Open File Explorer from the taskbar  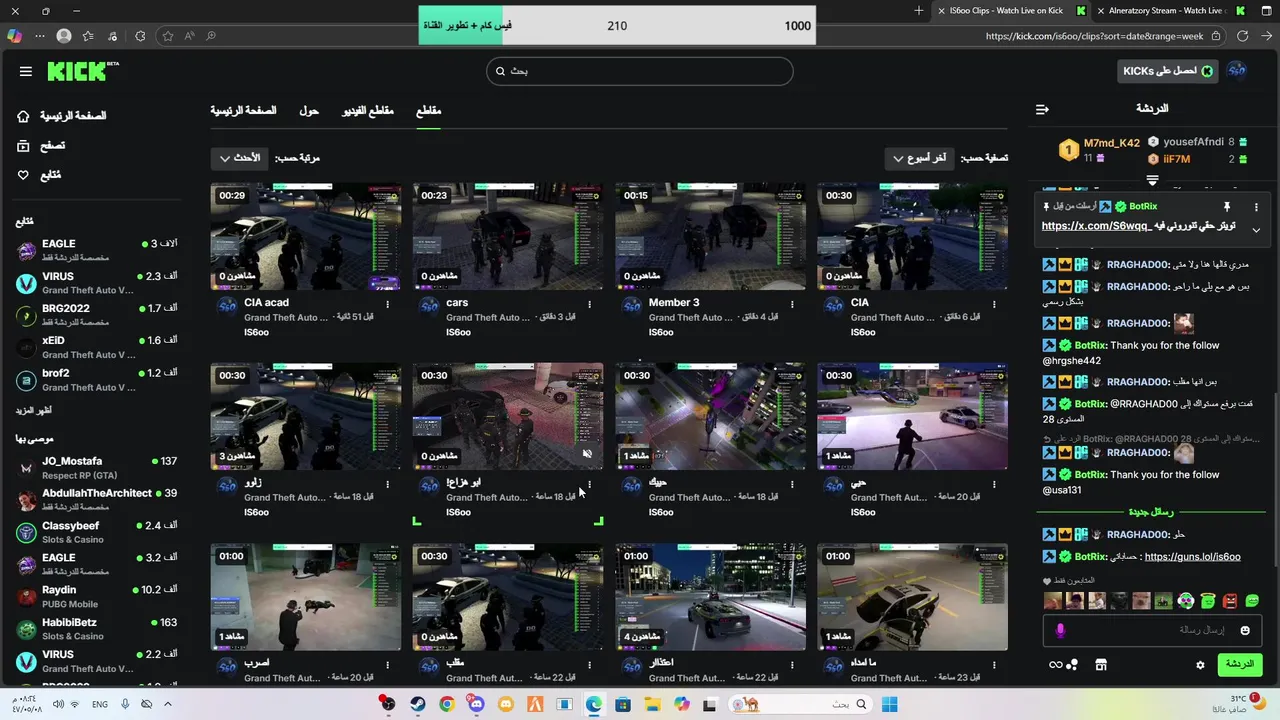tap(652, 704)
